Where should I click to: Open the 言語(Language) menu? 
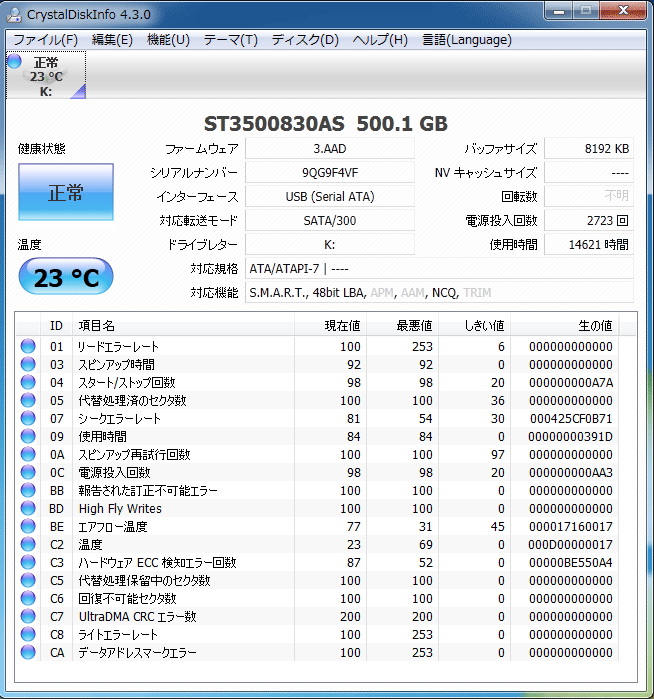[x=467, y=40]
